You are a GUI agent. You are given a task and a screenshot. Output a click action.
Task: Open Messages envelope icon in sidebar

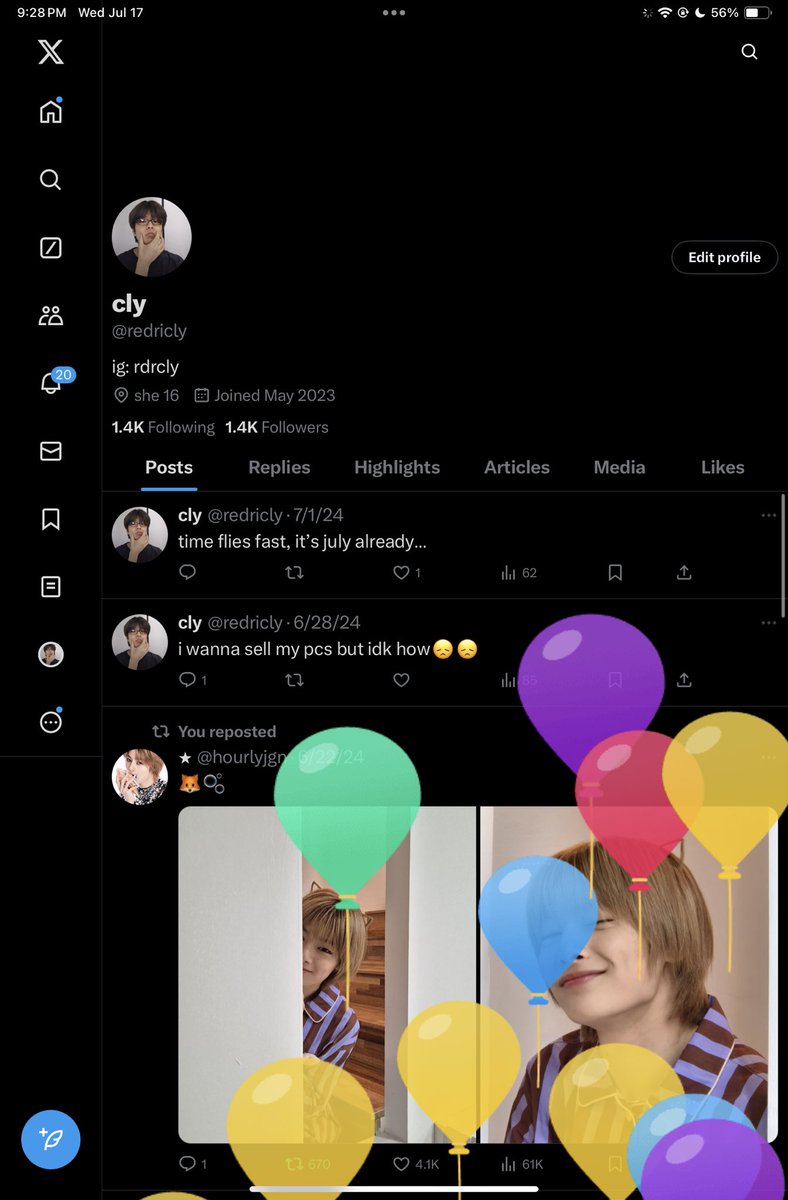point(51,452)
